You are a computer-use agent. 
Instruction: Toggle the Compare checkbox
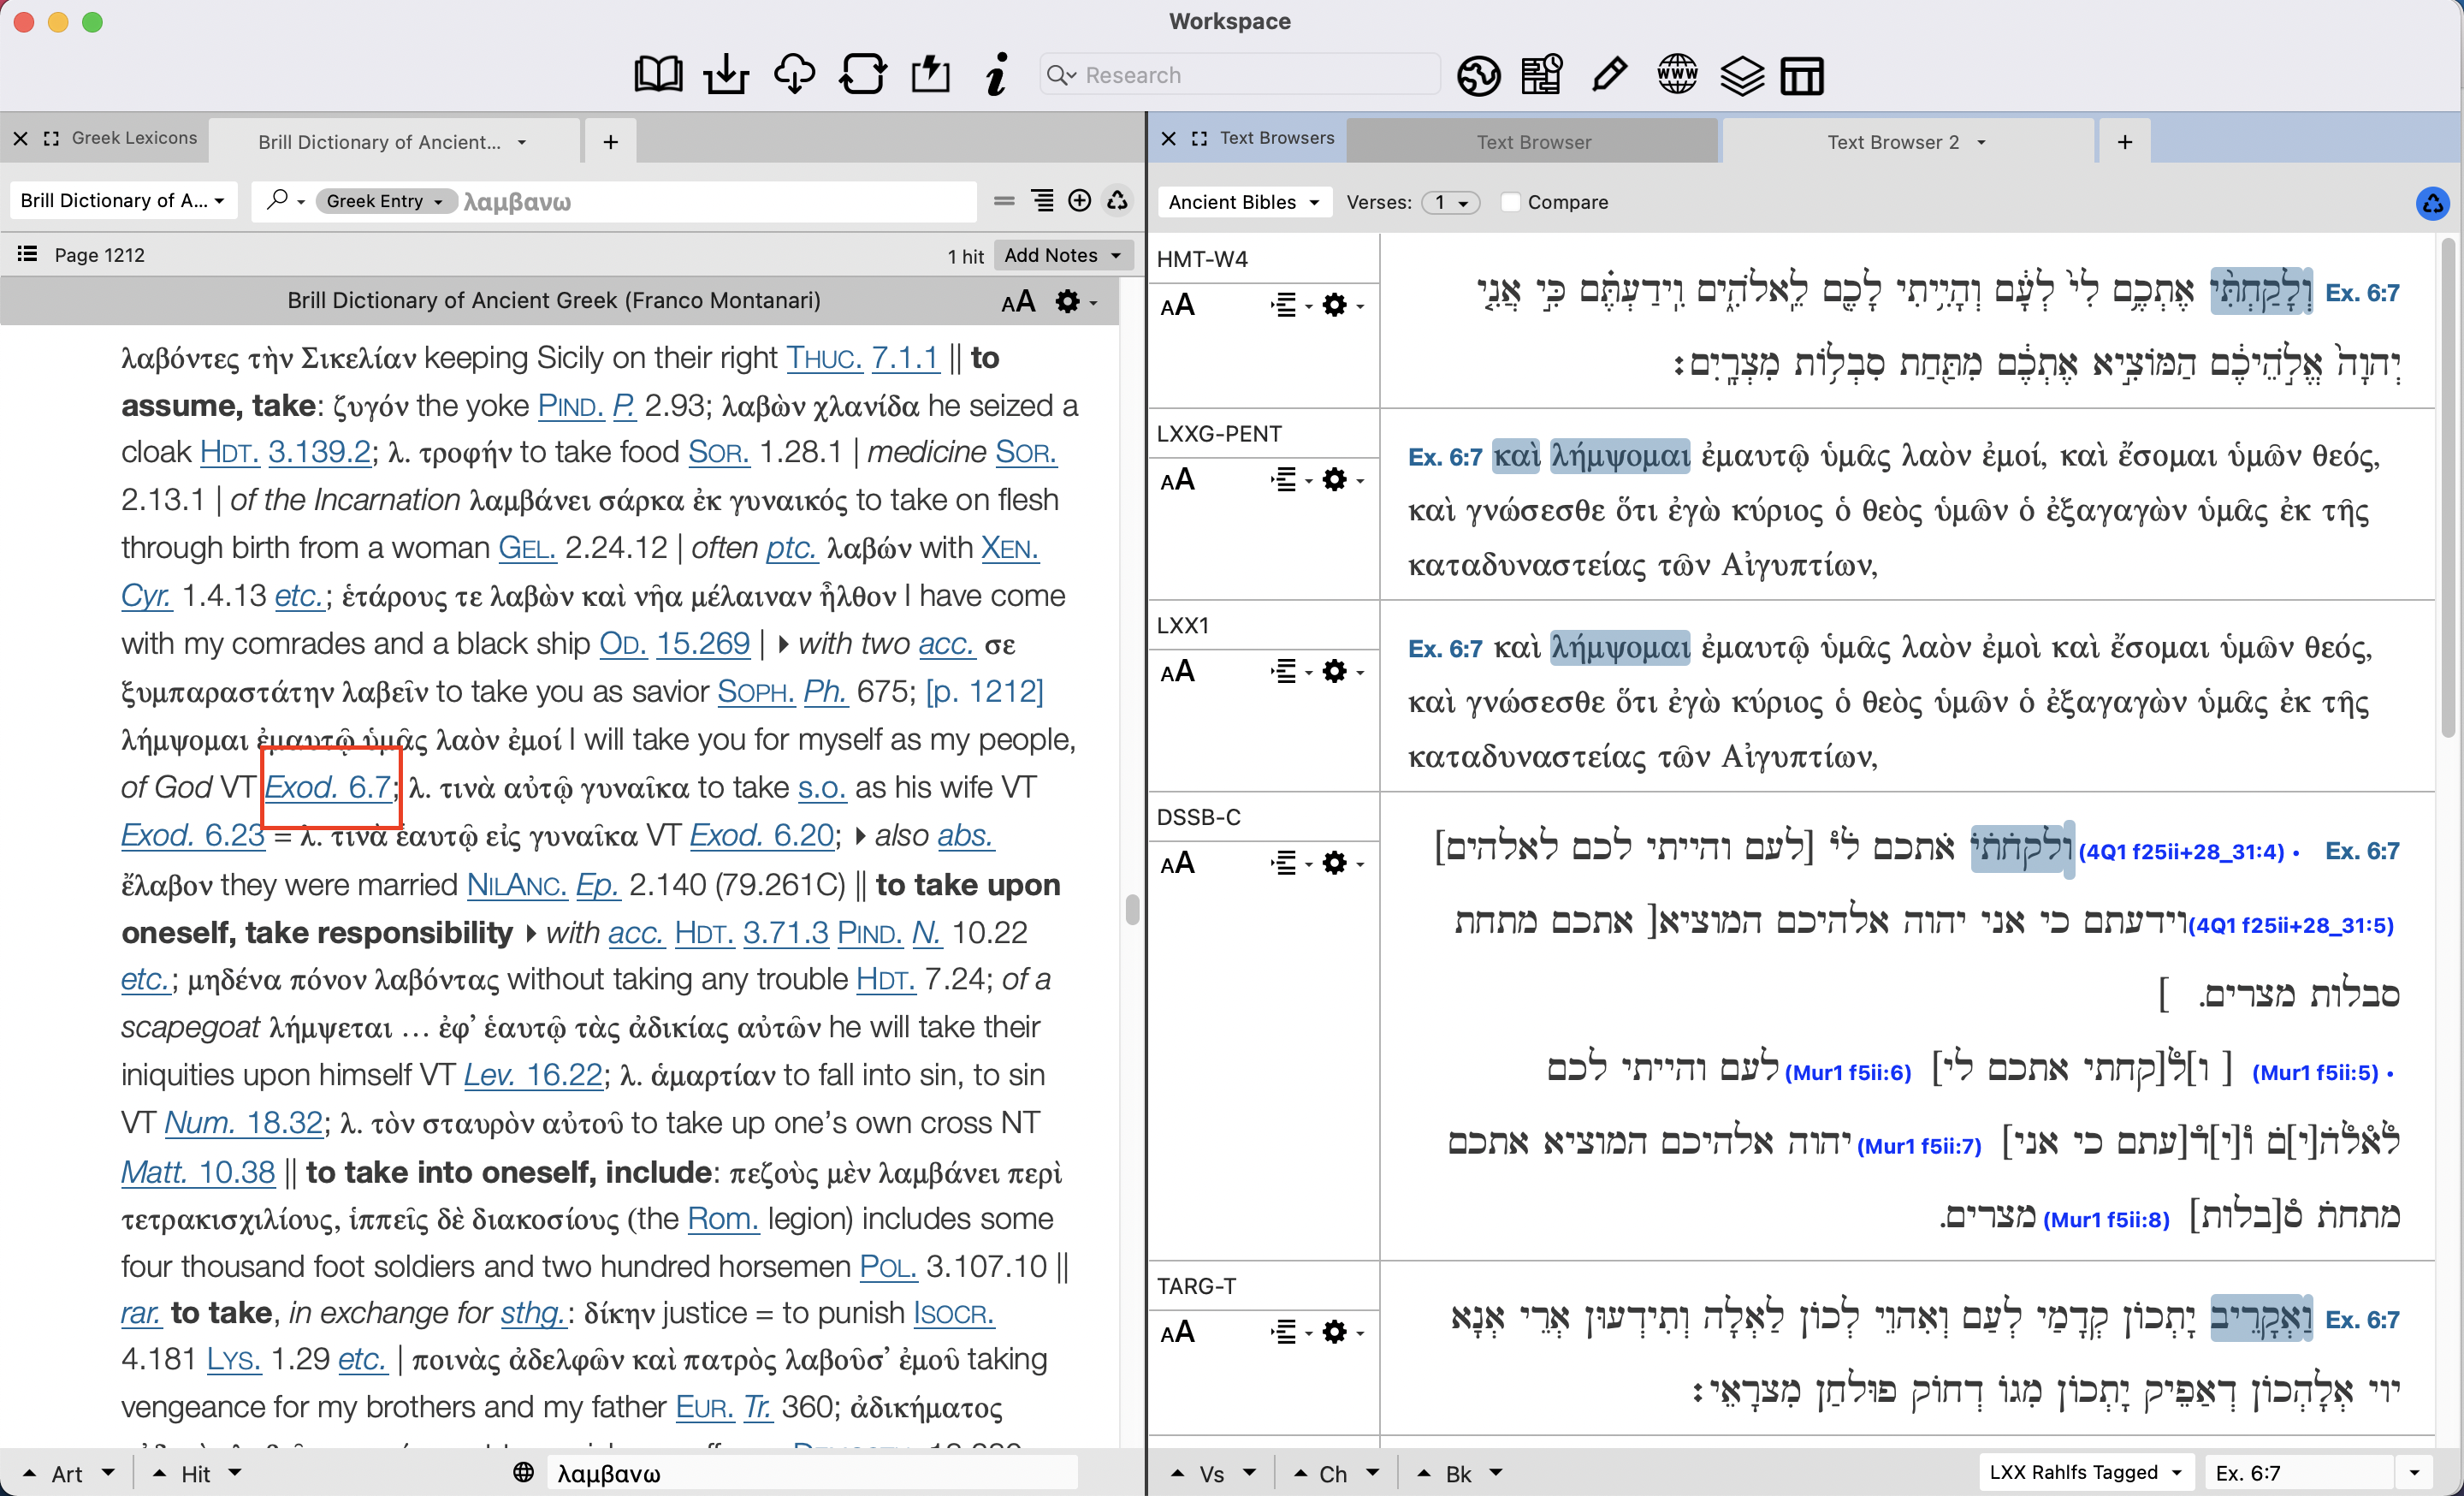(1511, 202)
